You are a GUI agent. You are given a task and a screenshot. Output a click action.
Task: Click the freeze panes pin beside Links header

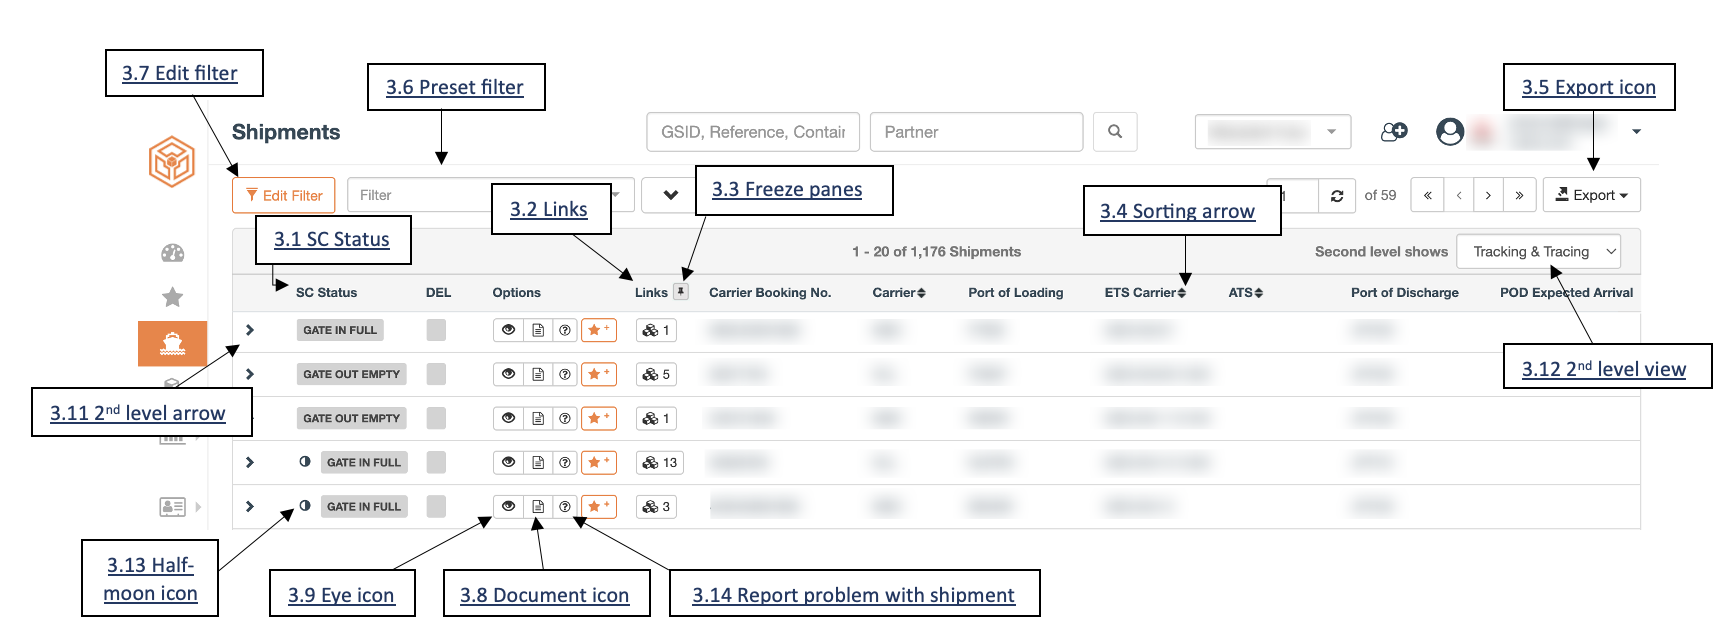click(x=681, y=292)
